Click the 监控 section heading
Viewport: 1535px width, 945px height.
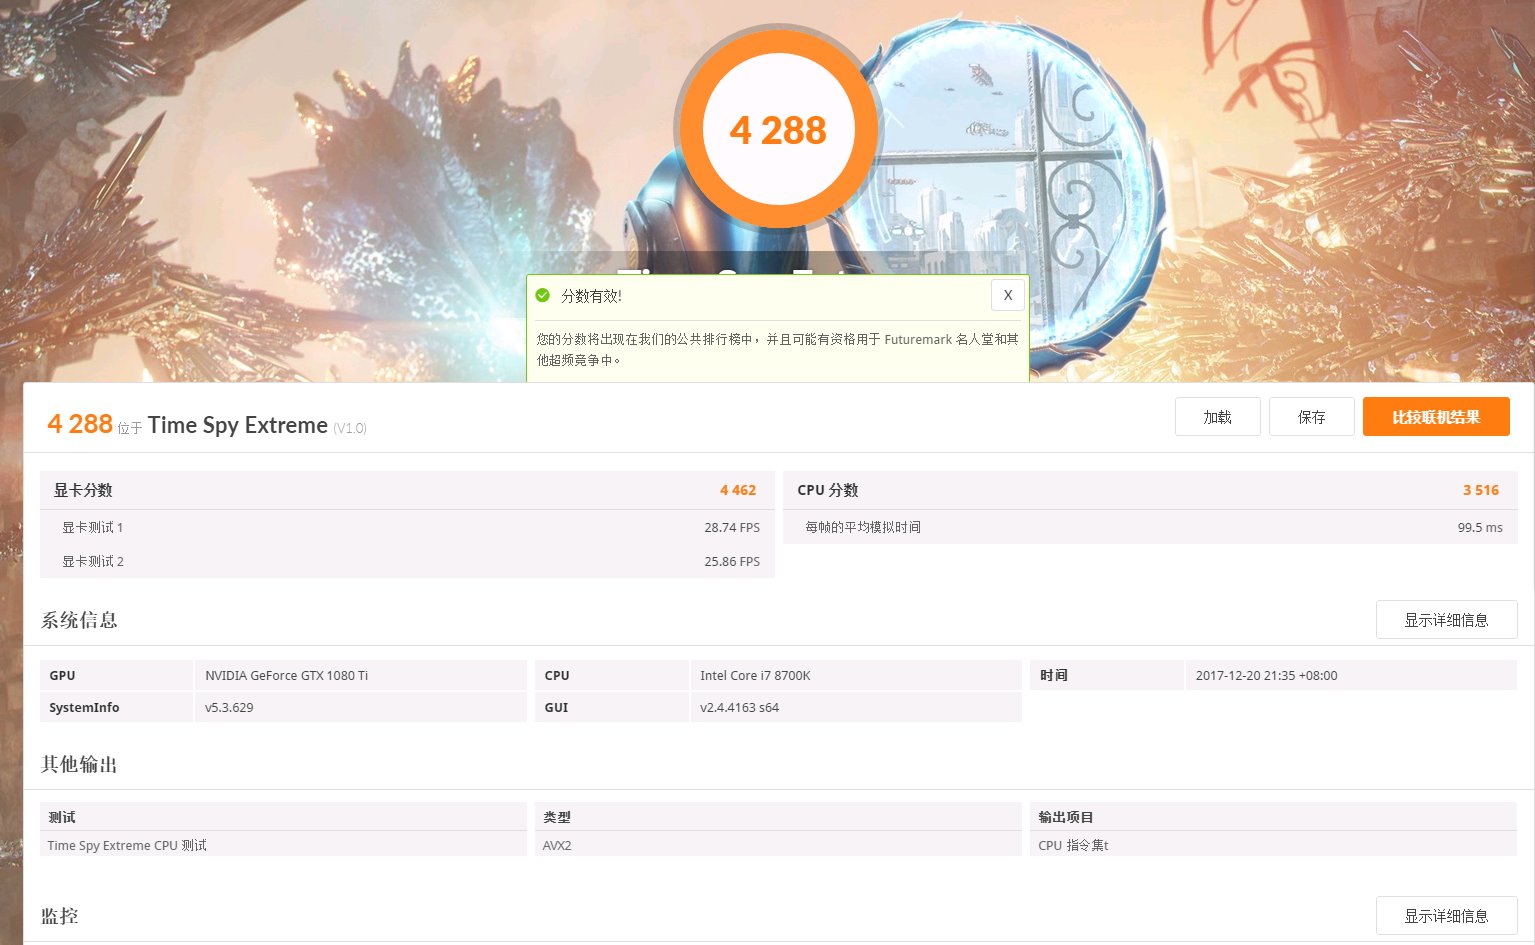click(x=59, y=916)
